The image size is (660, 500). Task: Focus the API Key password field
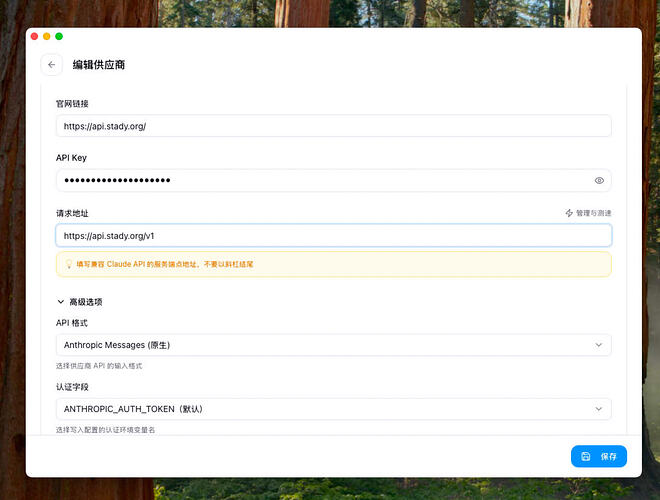tap(333, 181)
